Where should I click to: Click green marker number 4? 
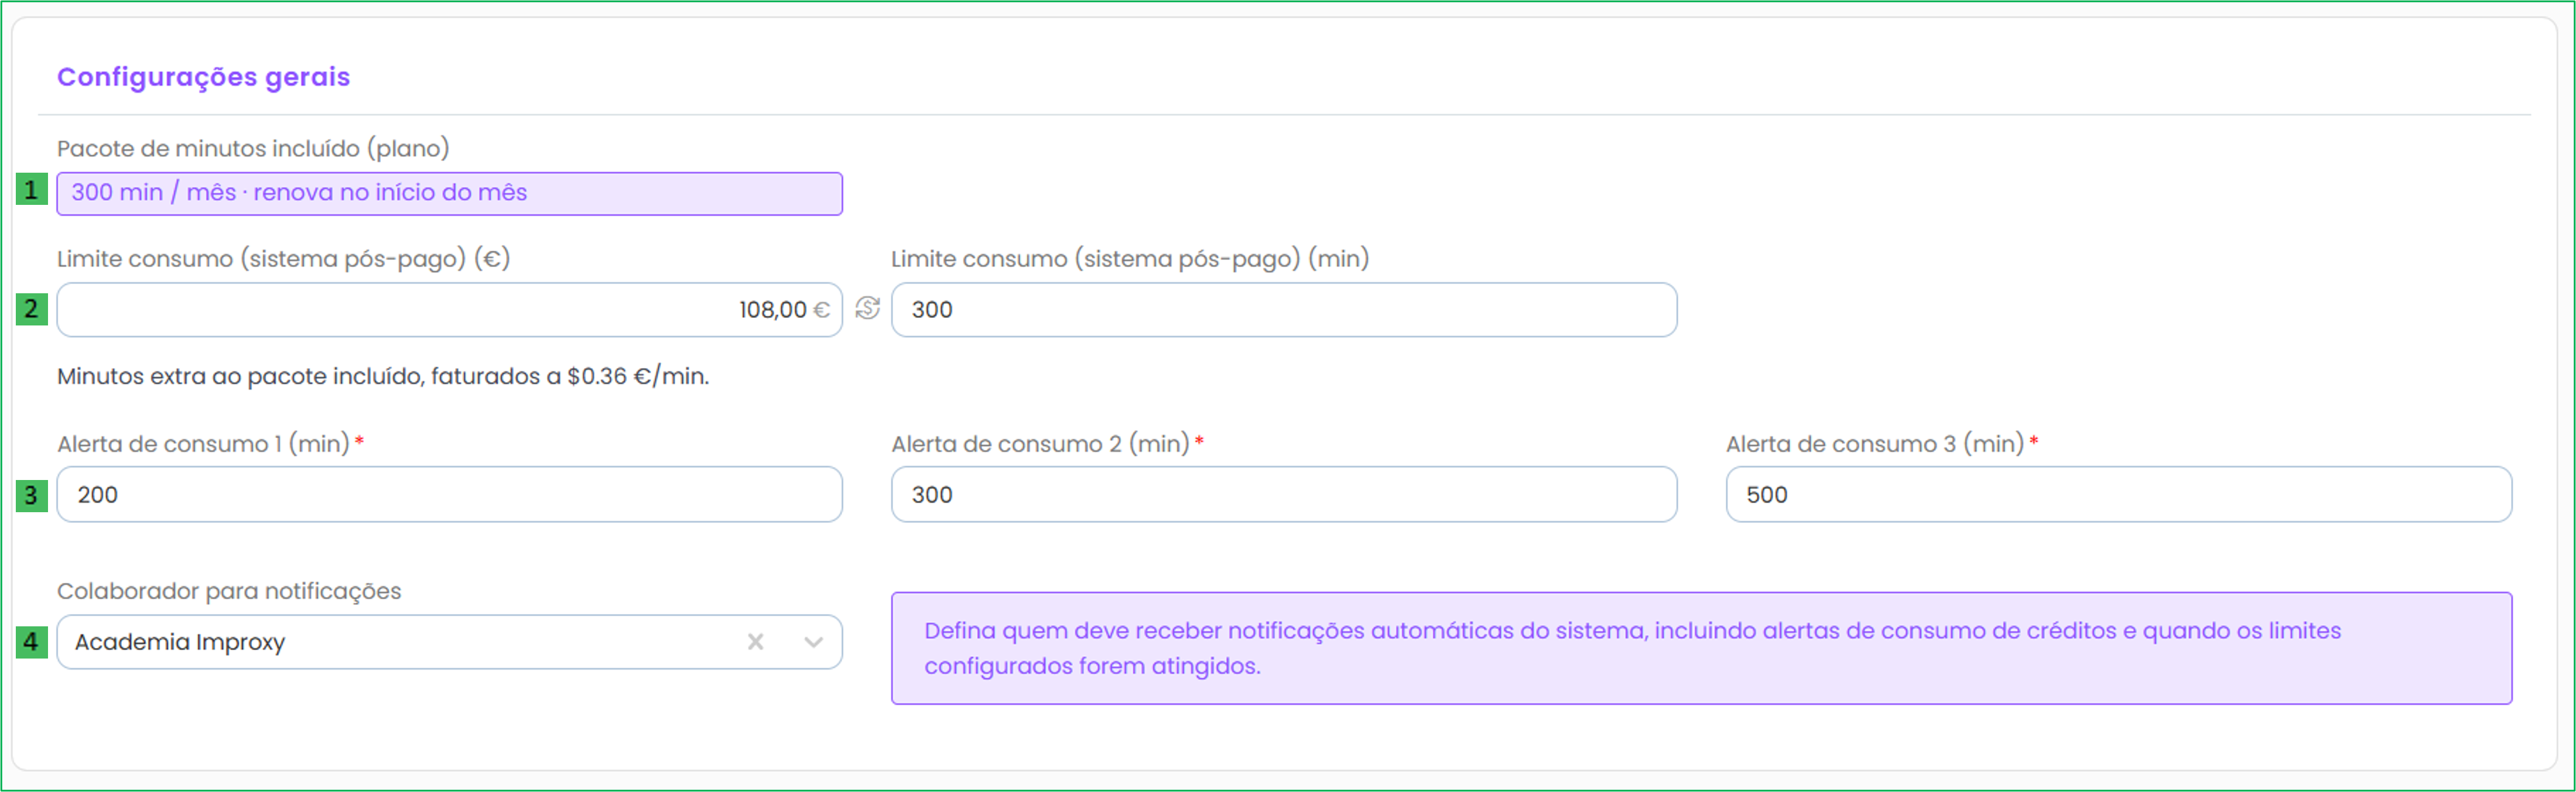tap(31, 642)
